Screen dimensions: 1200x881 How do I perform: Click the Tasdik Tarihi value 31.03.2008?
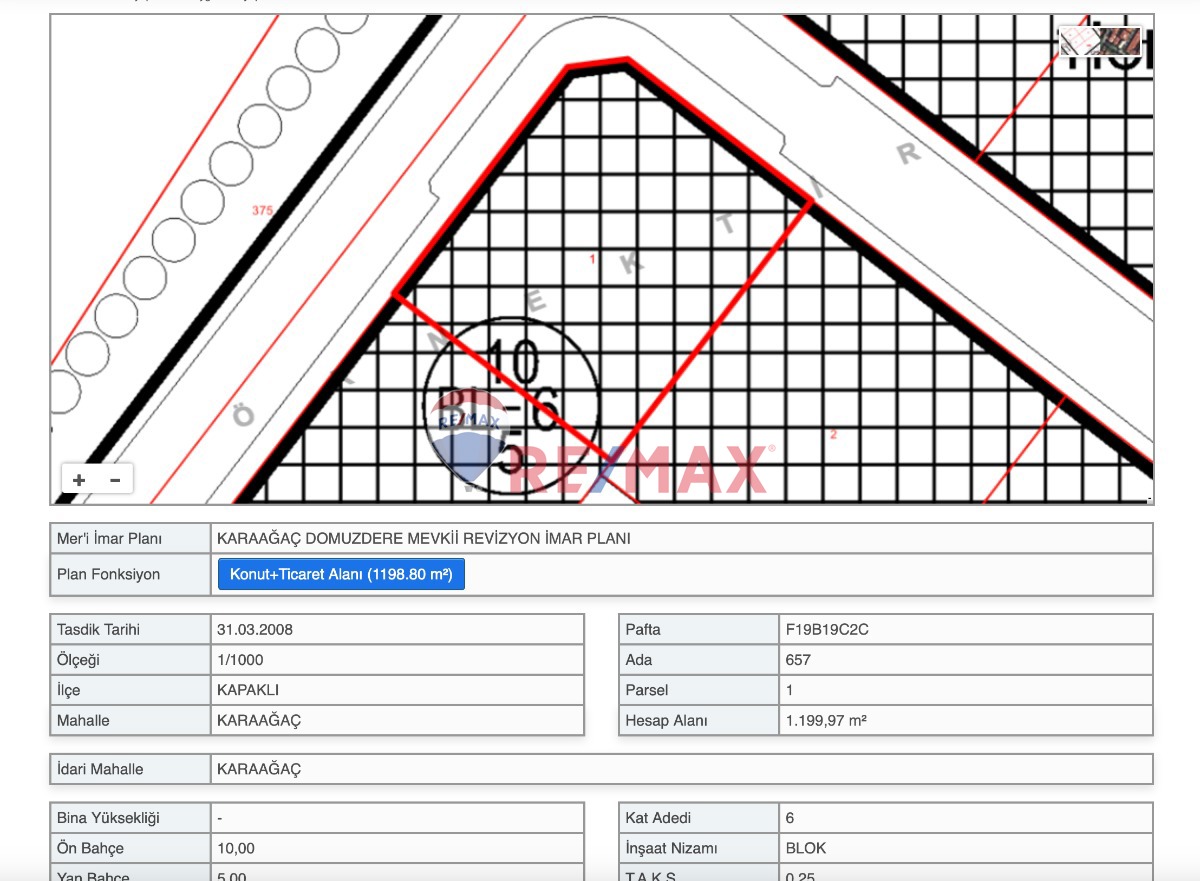click(255, 630)
